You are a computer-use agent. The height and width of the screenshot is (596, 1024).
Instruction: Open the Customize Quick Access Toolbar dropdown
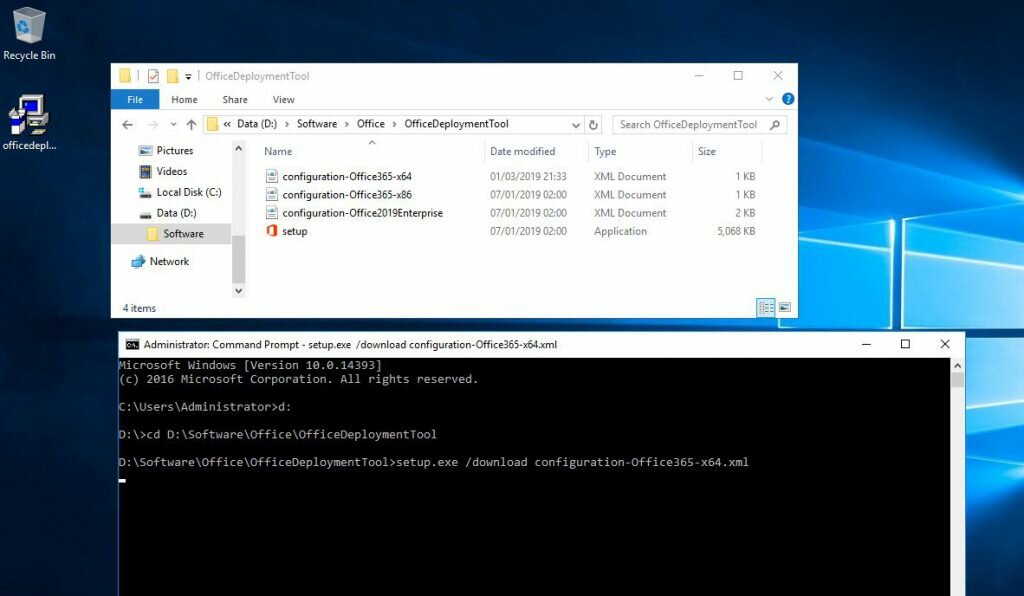(x=188, y=76)
